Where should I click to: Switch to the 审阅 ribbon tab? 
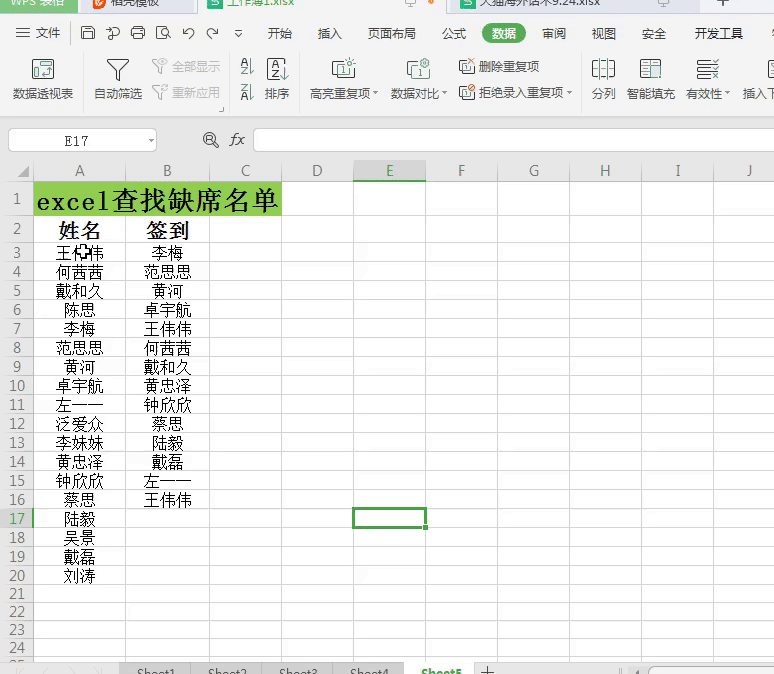click(x=554, y=34)
